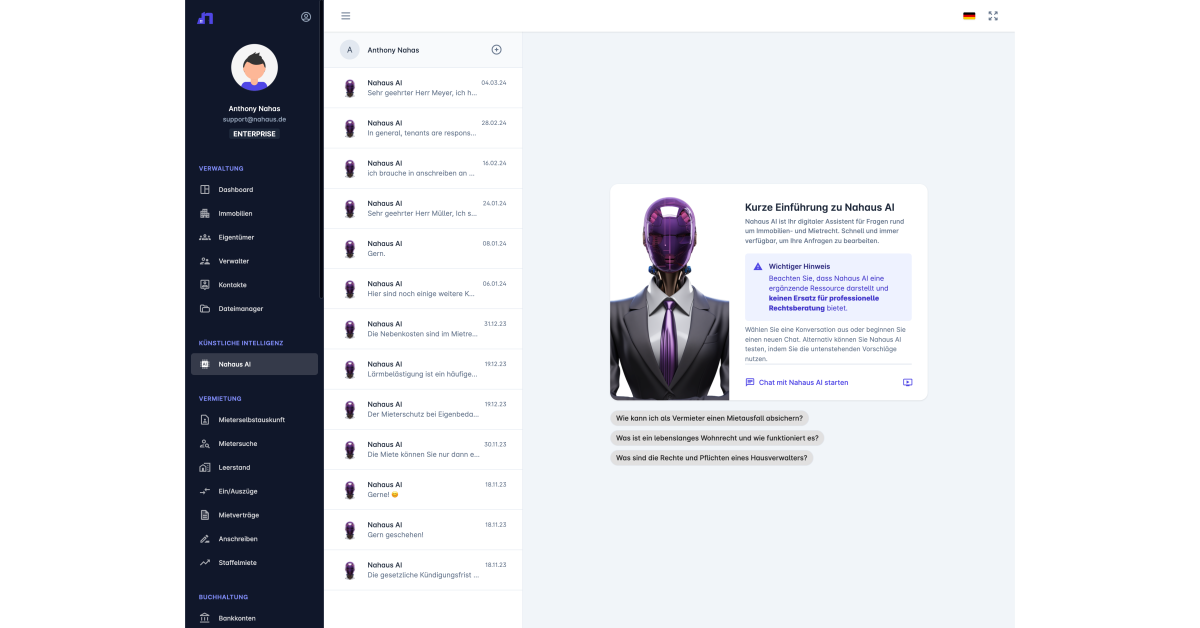Screen dimensions: 1200x628
Task: Click the 'A' avatar in chat header
Action: (349, 50)
